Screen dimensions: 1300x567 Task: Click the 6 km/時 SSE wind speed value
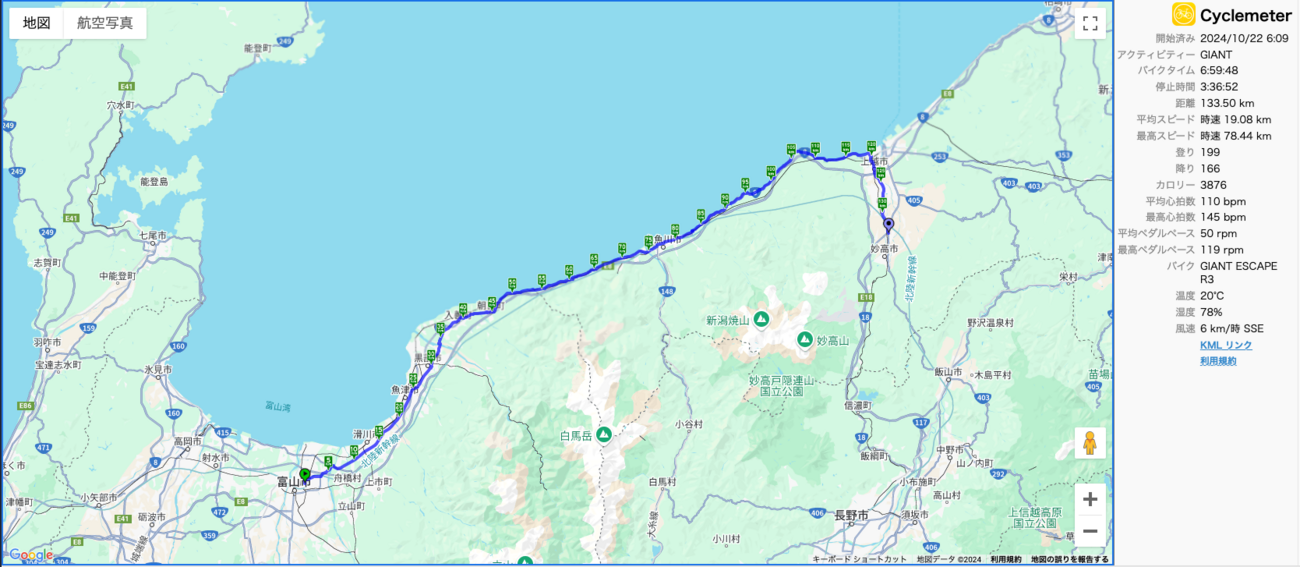pyautogui.click(x=1232, y=328)
